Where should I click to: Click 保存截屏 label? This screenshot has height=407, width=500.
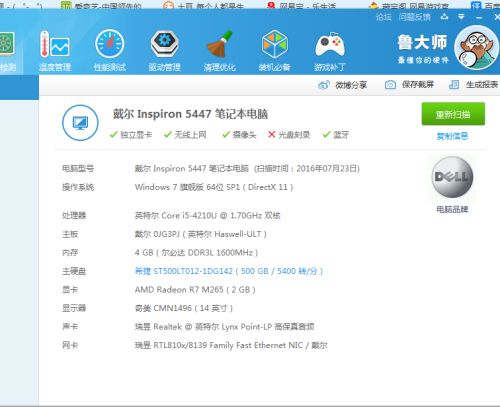pyautogui.click(x=418, y=85)
